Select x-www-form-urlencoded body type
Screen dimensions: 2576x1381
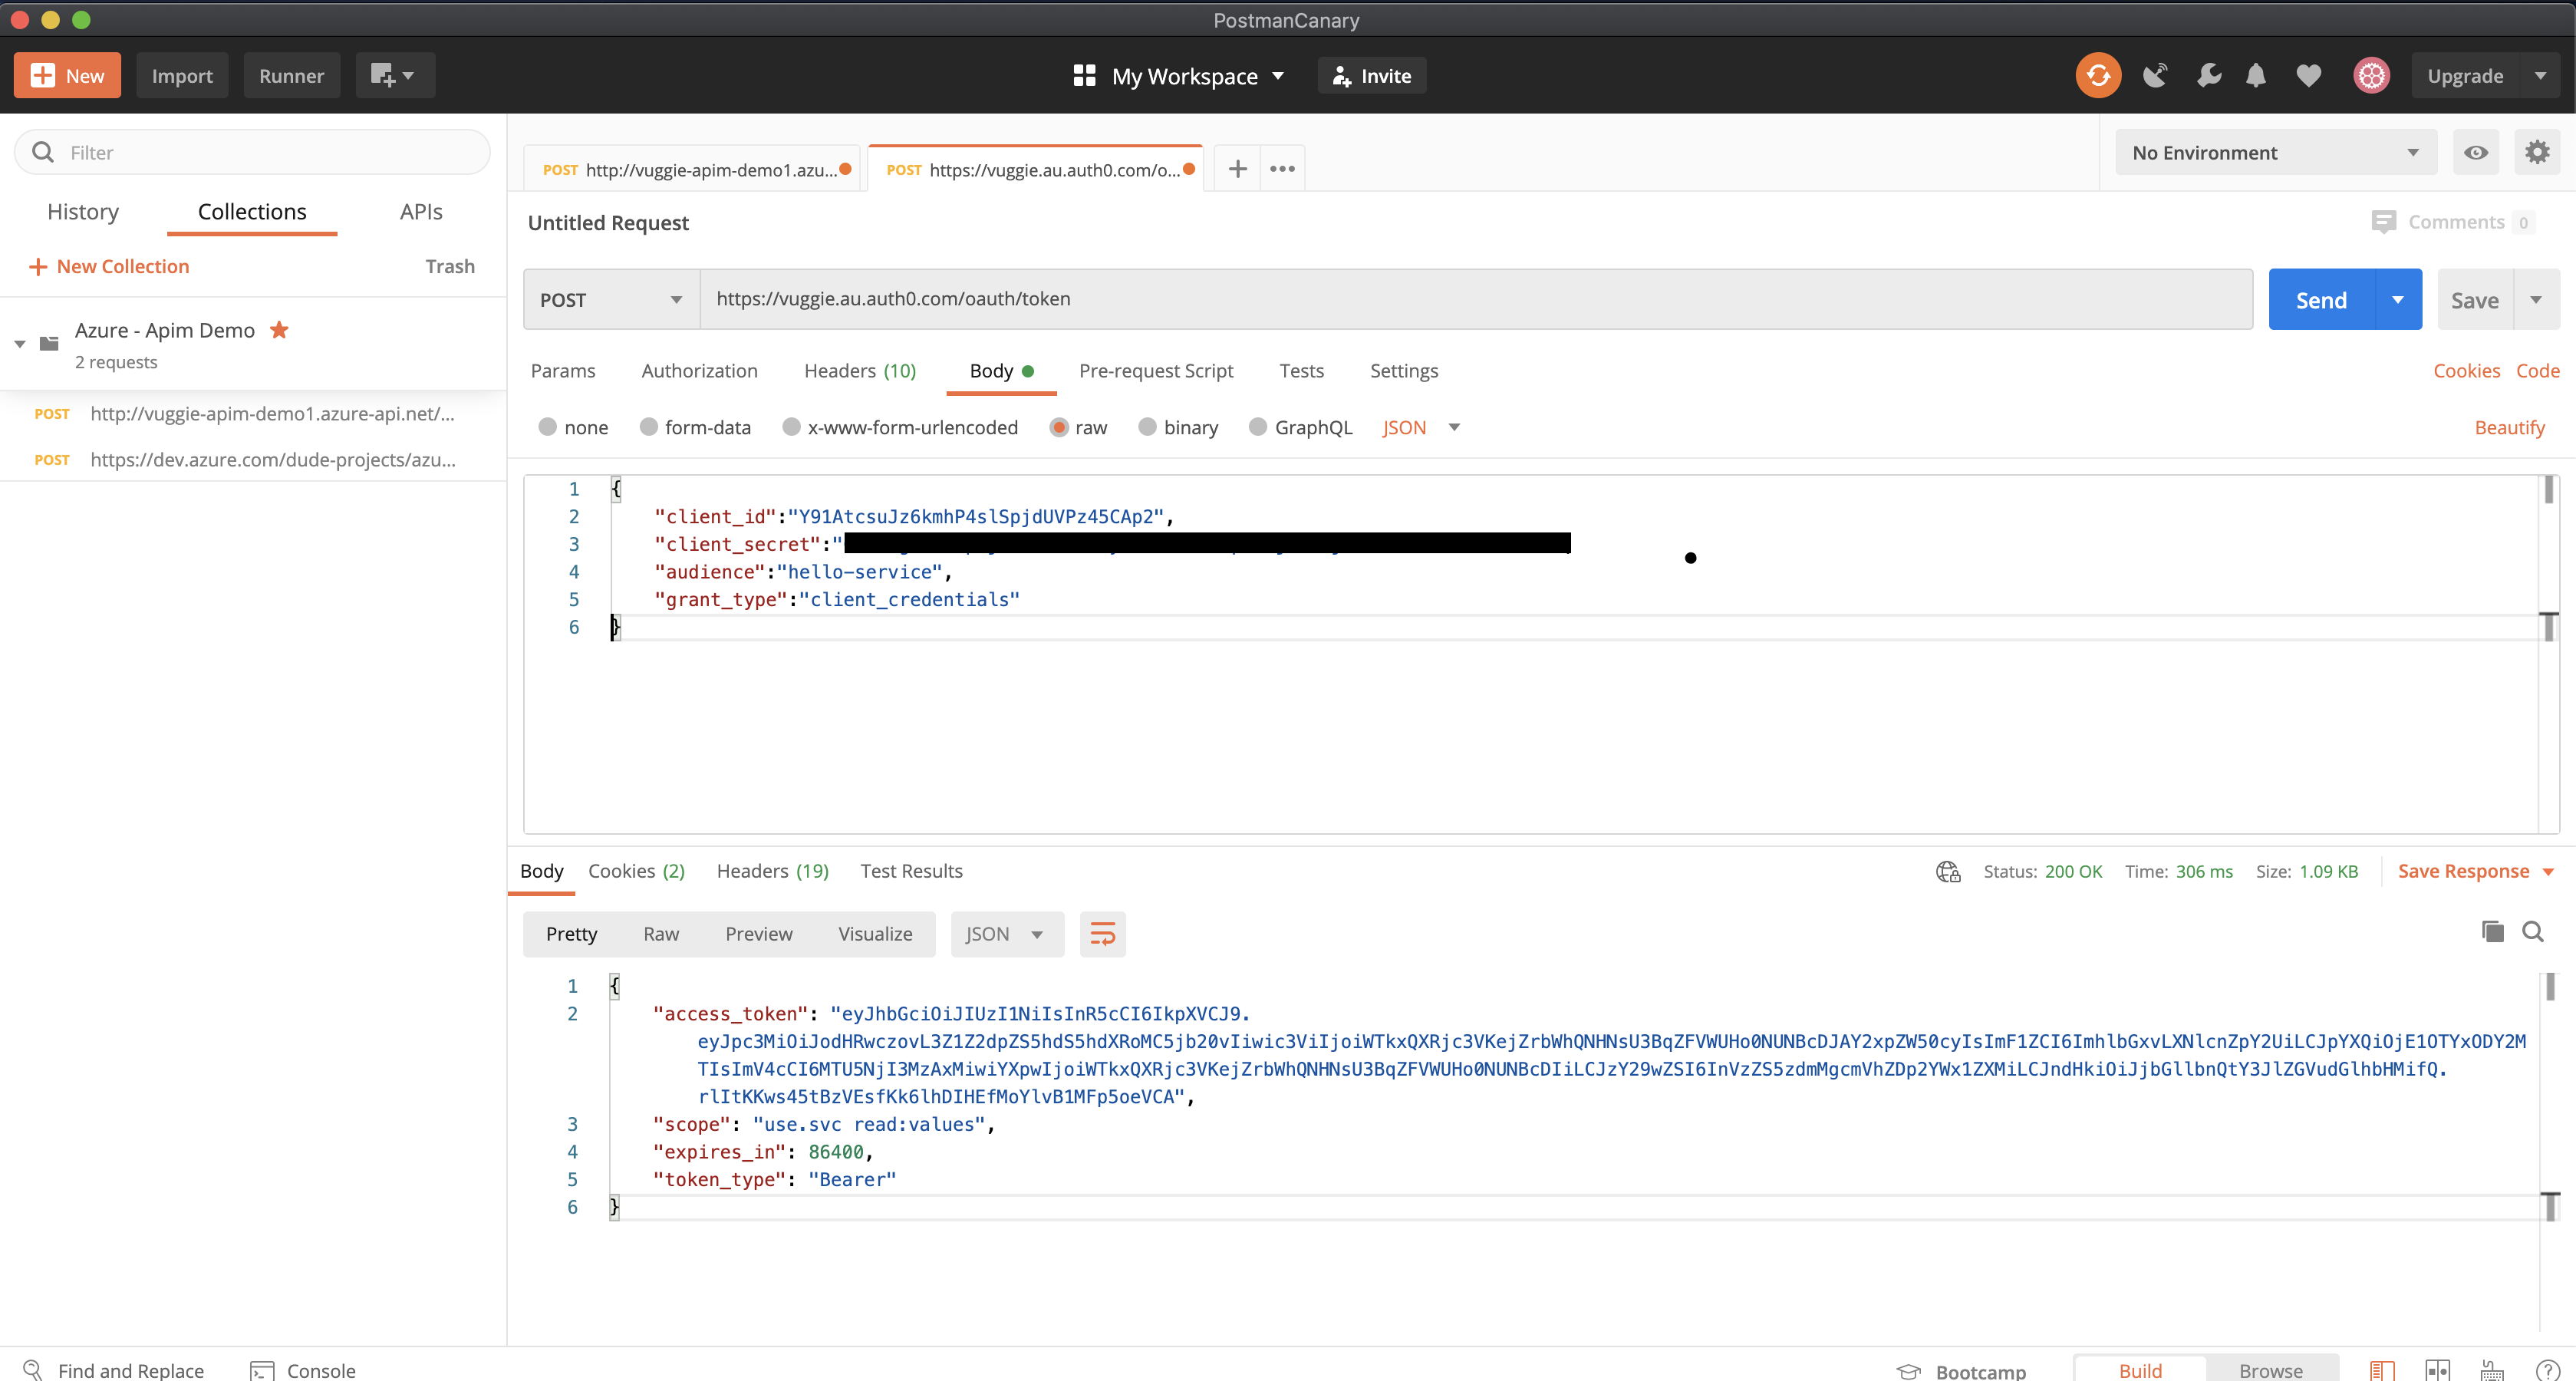point(792,428)
